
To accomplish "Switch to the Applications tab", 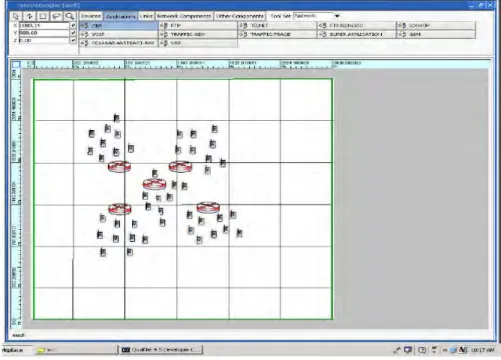I will tap(121, 16).
